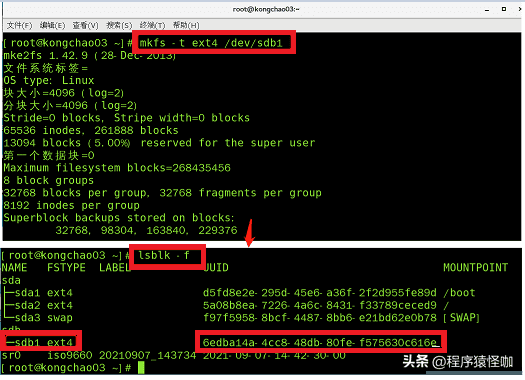Image resolution: width=525 pixels, height=380 pixels.
Task: Click the 20210907_143734 label
Action: click(148, 355)
